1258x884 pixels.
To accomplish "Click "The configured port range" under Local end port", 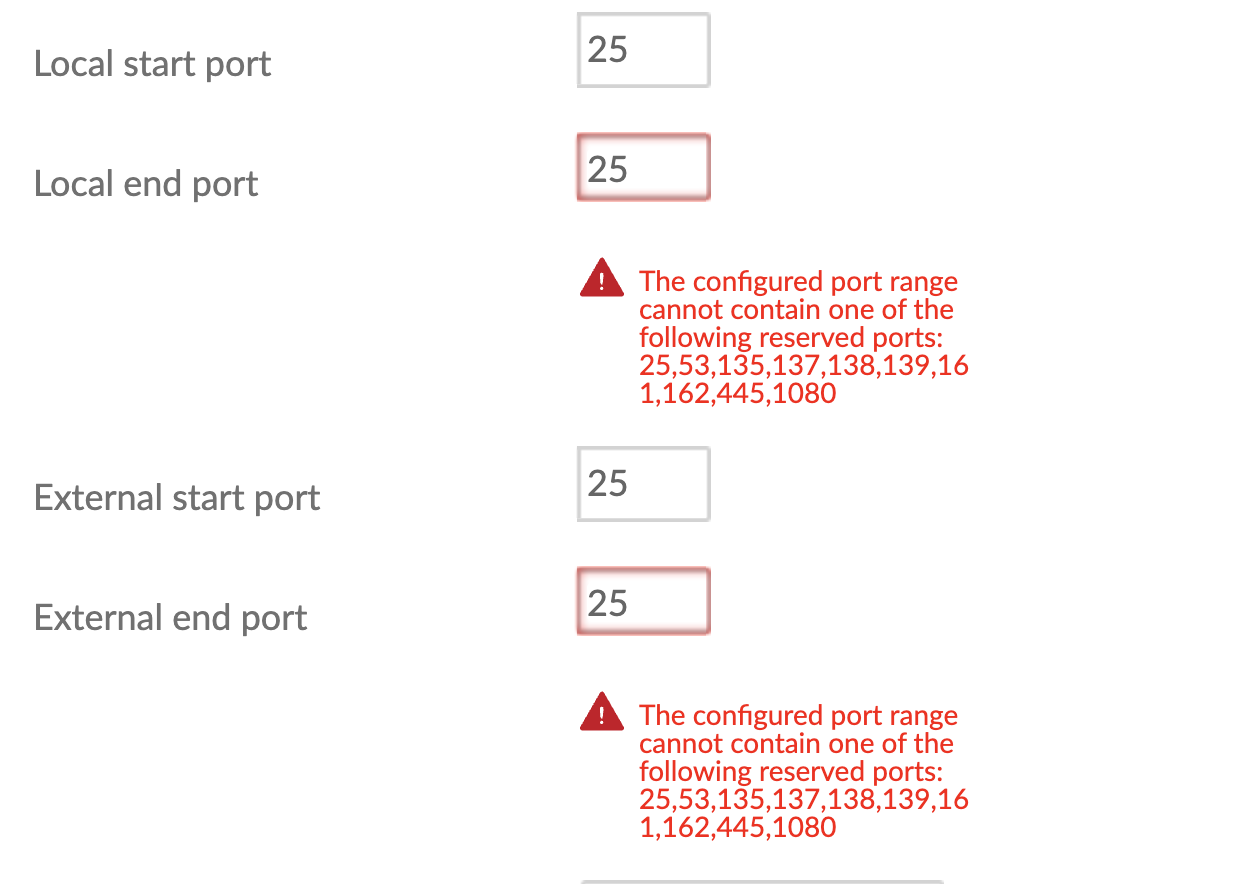I will [798, 282].
